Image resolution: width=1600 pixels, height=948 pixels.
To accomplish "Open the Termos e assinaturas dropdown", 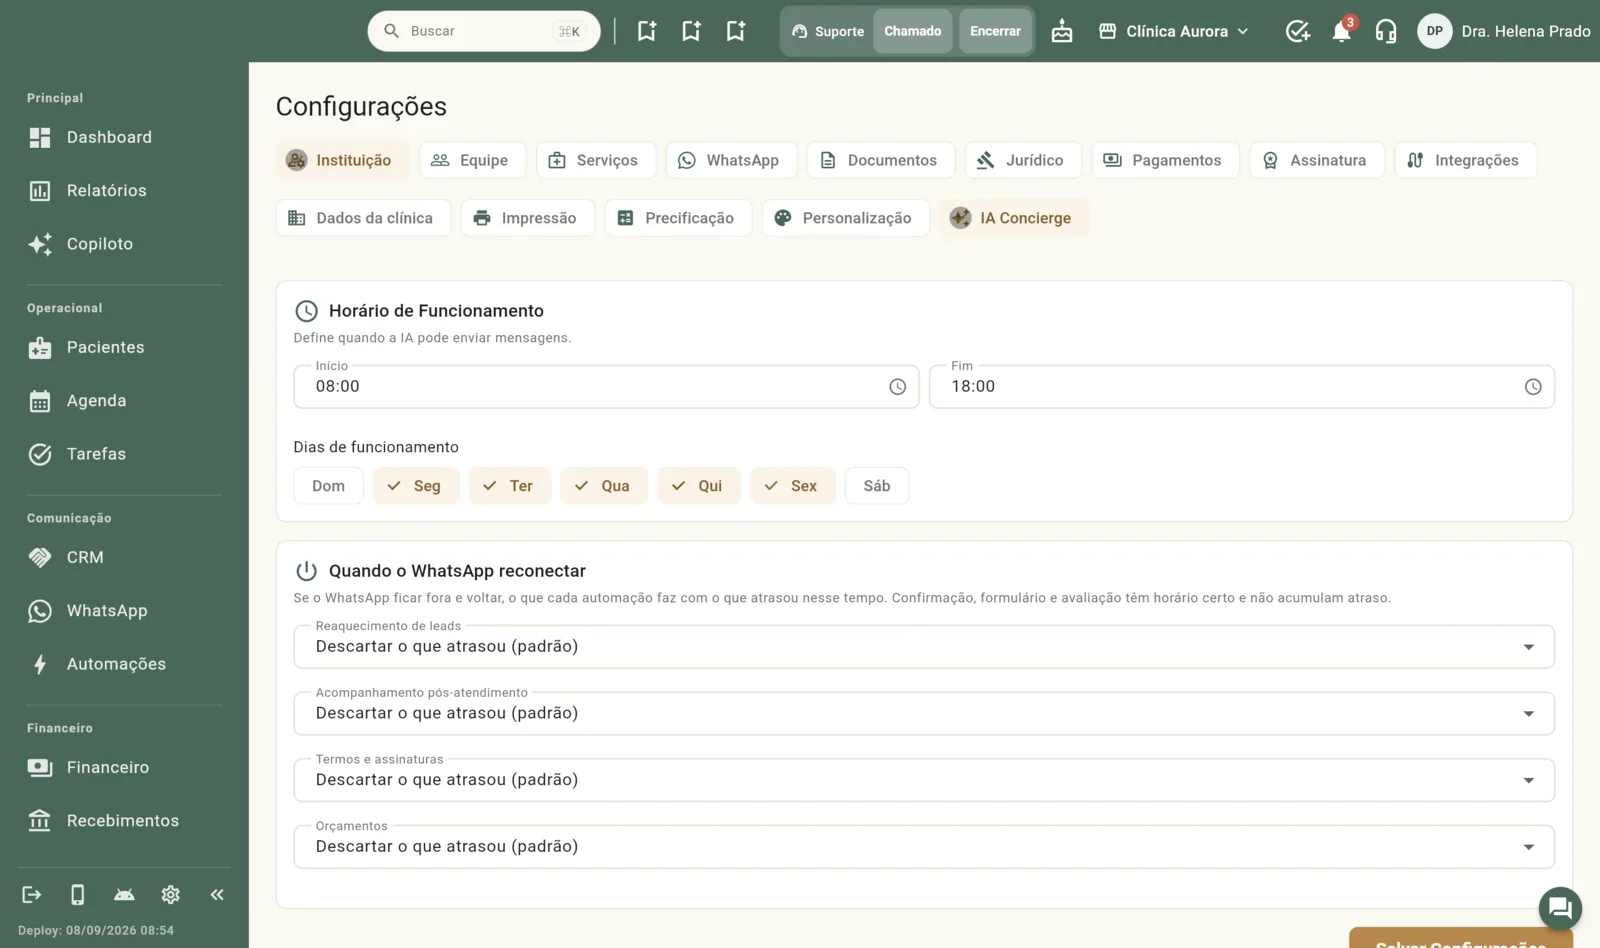I will [924, 780].
